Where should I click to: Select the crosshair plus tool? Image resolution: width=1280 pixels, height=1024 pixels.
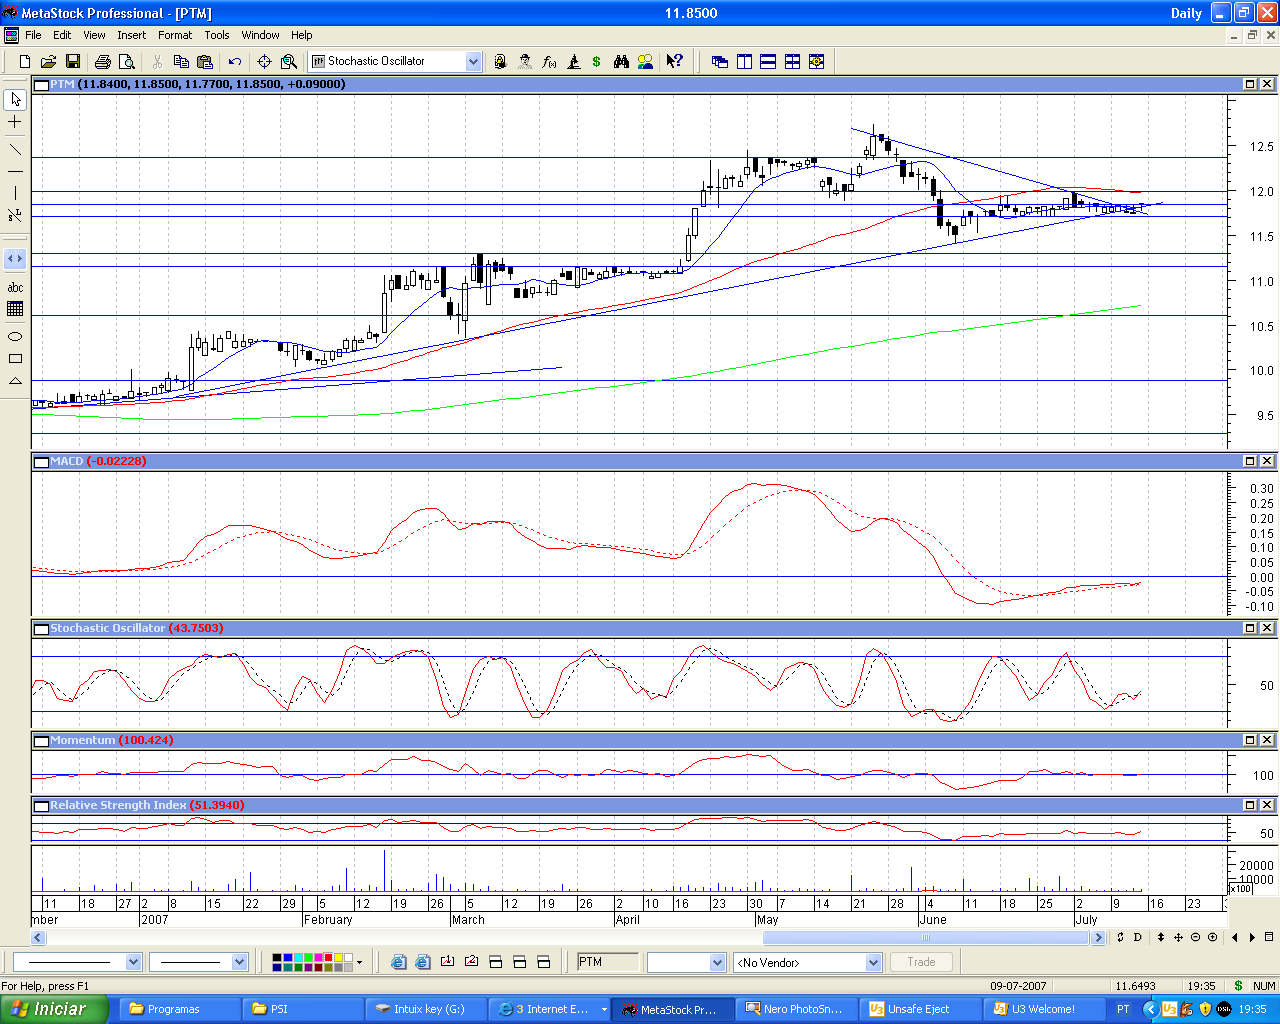coord(15,122)
